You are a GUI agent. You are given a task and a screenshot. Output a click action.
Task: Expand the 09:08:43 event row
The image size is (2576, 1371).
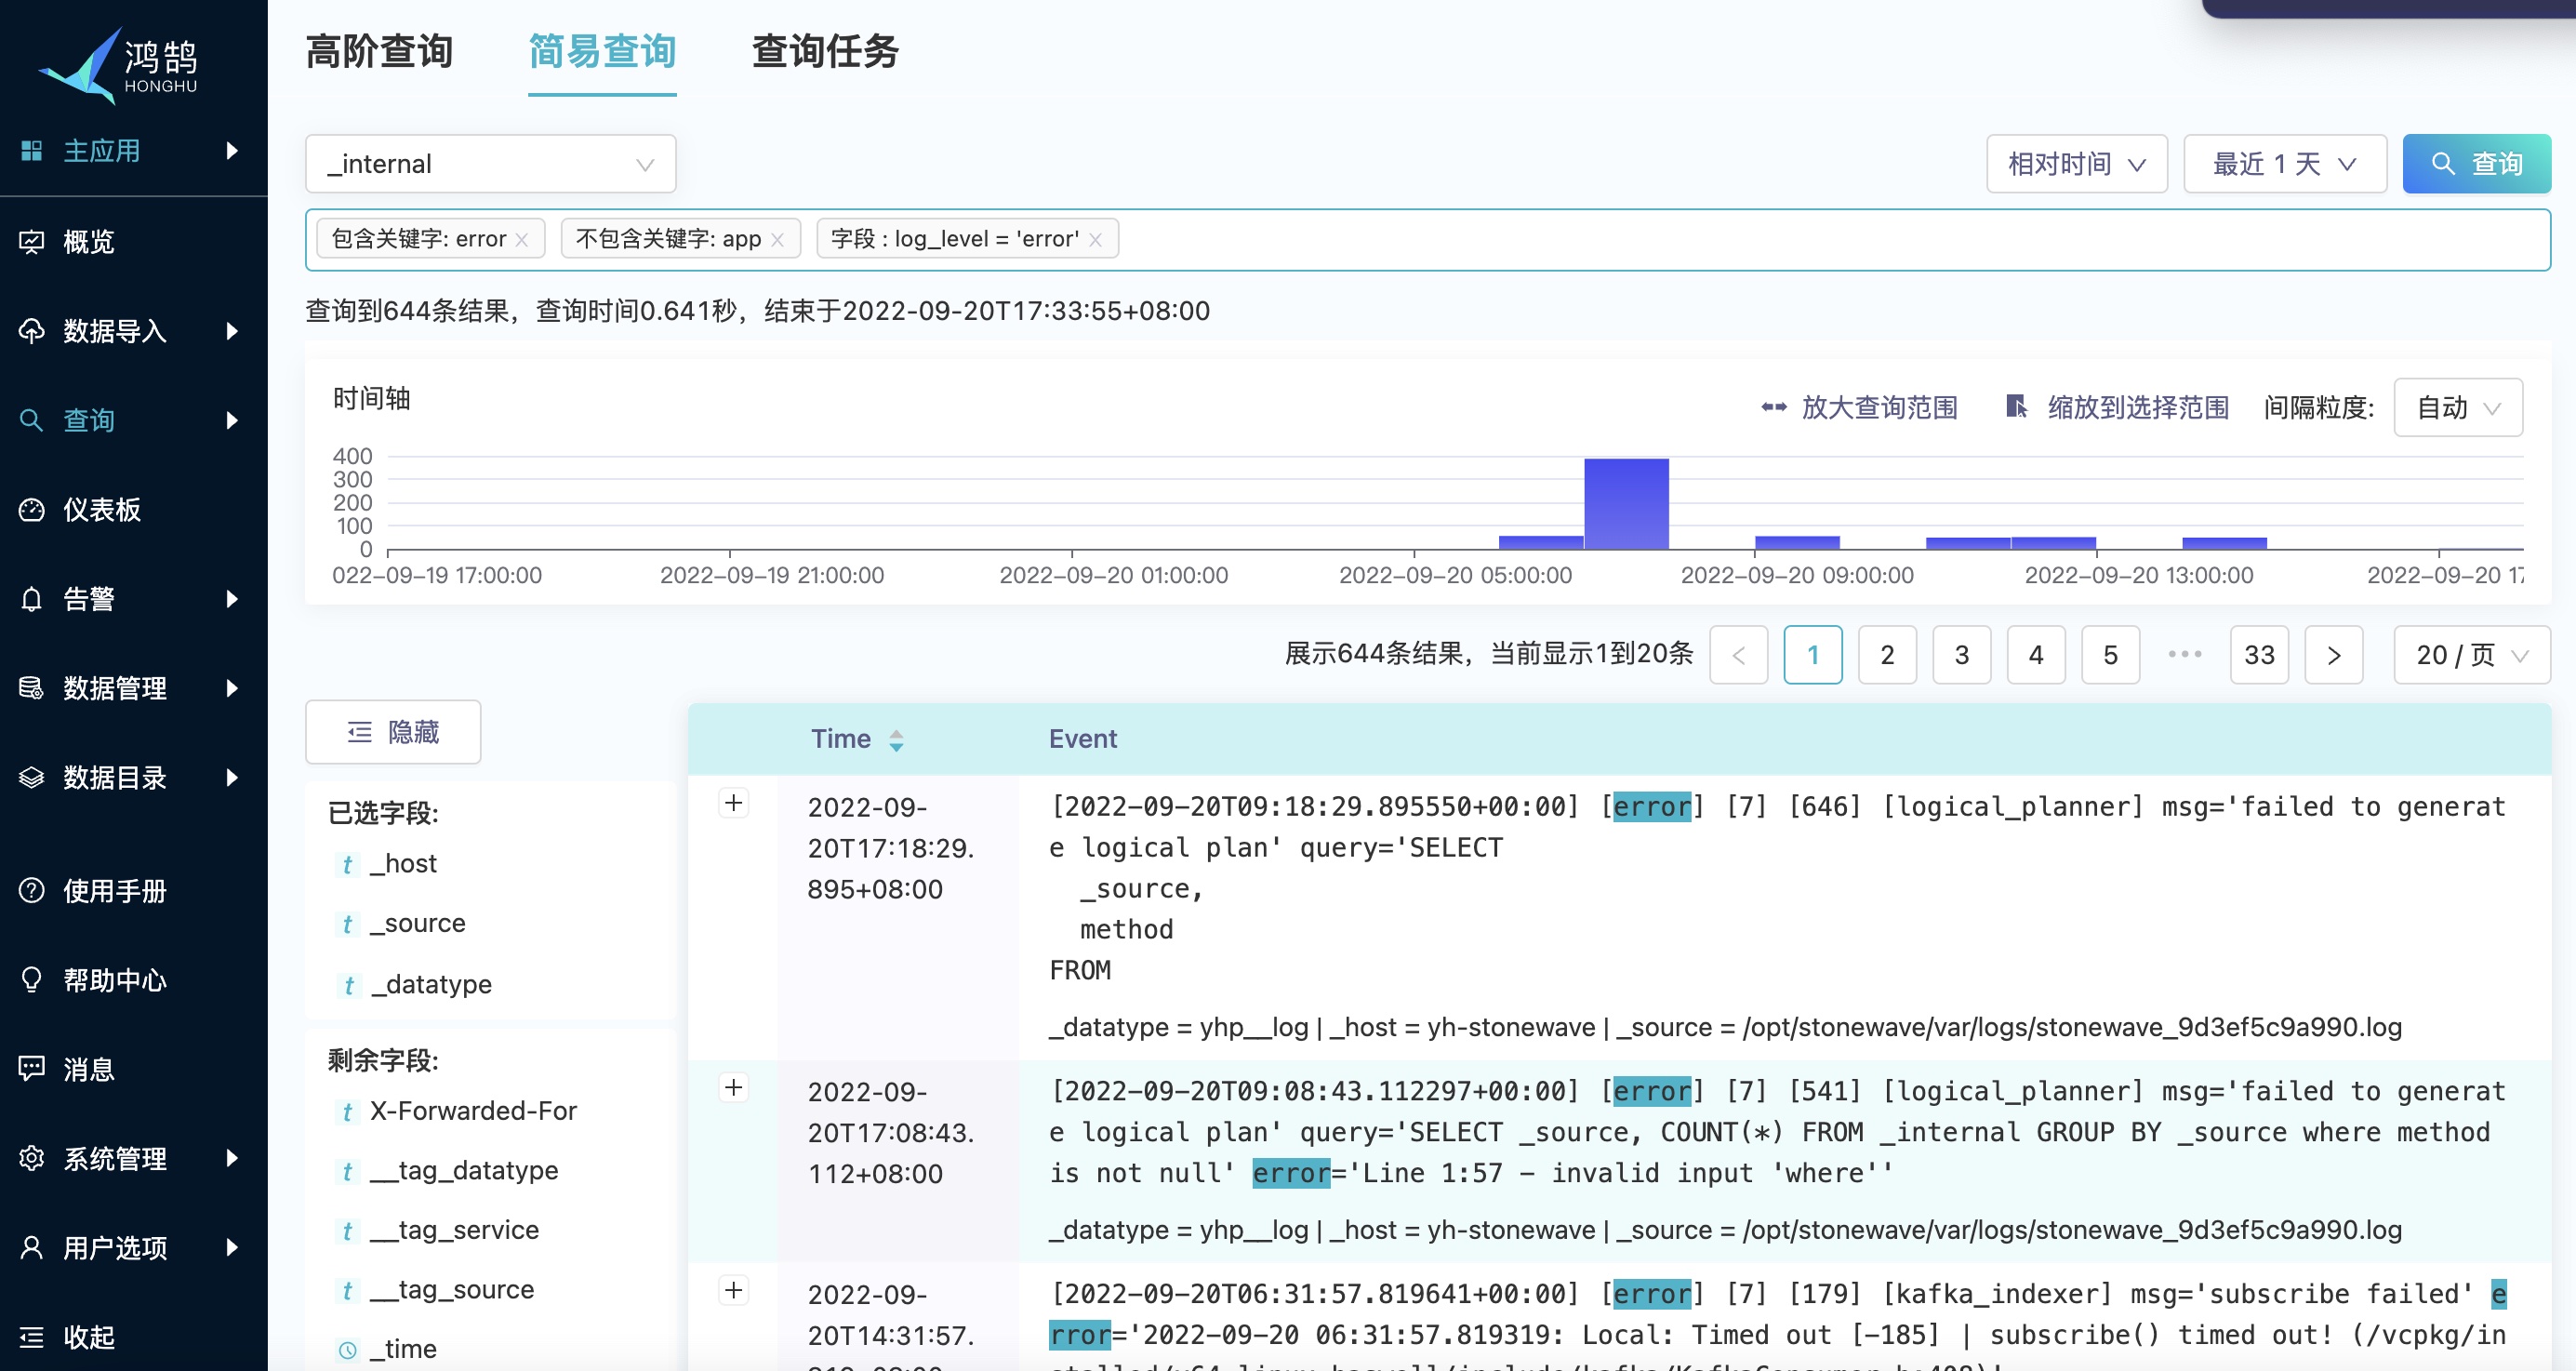(734, 1087)
